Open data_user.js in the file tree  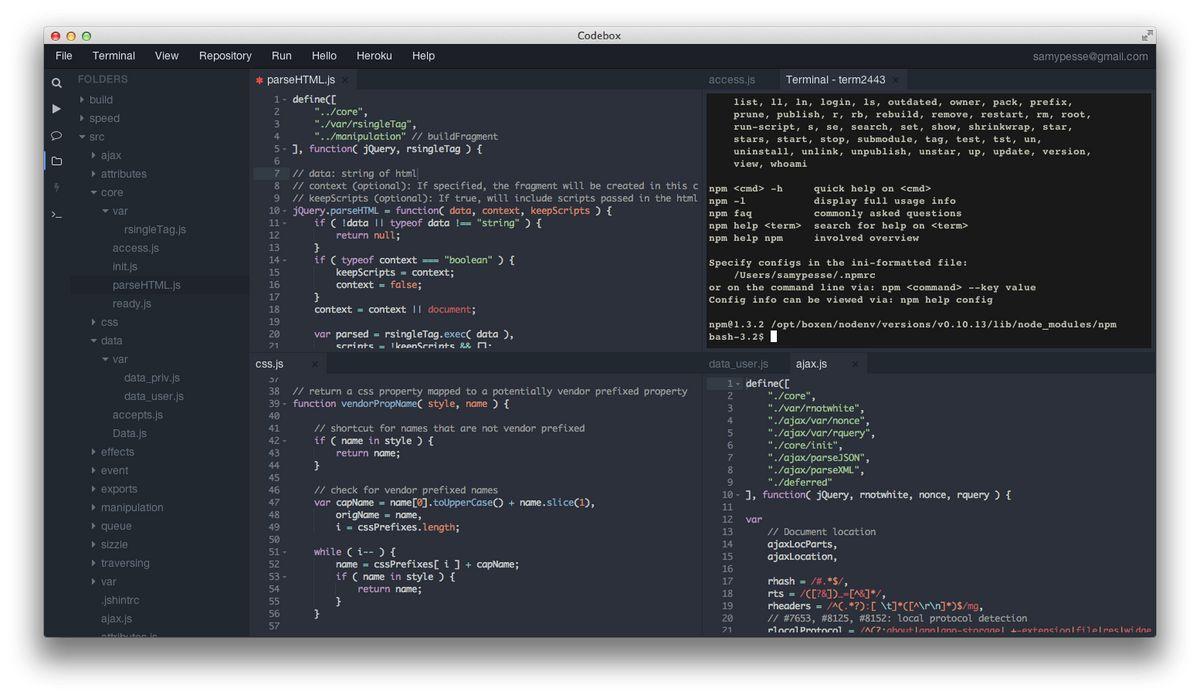(x=154, y=396)
